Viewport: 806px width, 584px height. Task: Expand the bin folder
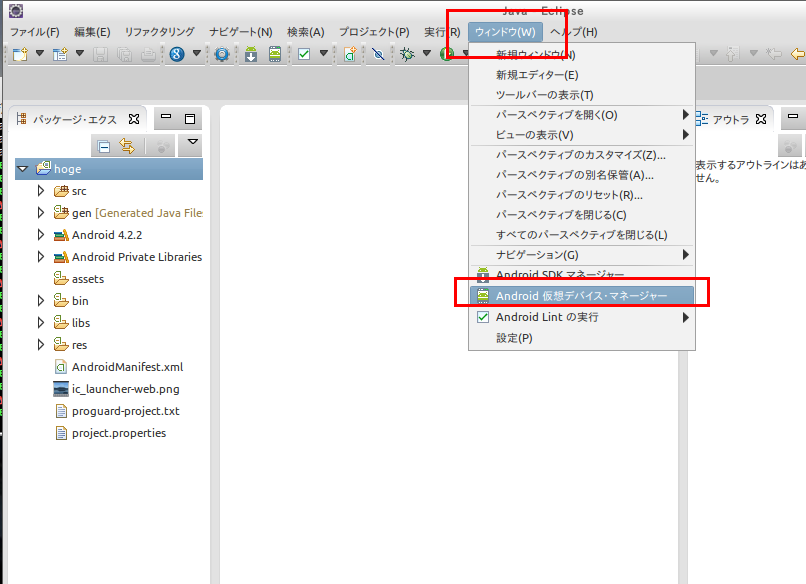coord(41,301)
